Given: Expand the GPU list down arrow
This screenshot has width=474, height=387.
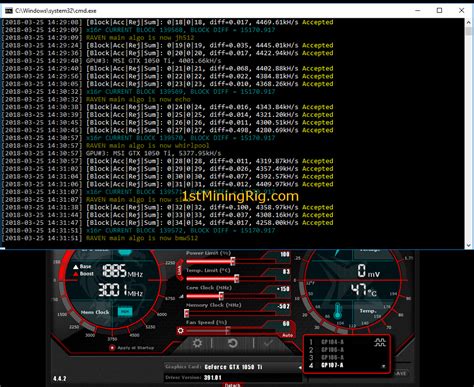Looking at the screenshot, I should coord(383,366).
